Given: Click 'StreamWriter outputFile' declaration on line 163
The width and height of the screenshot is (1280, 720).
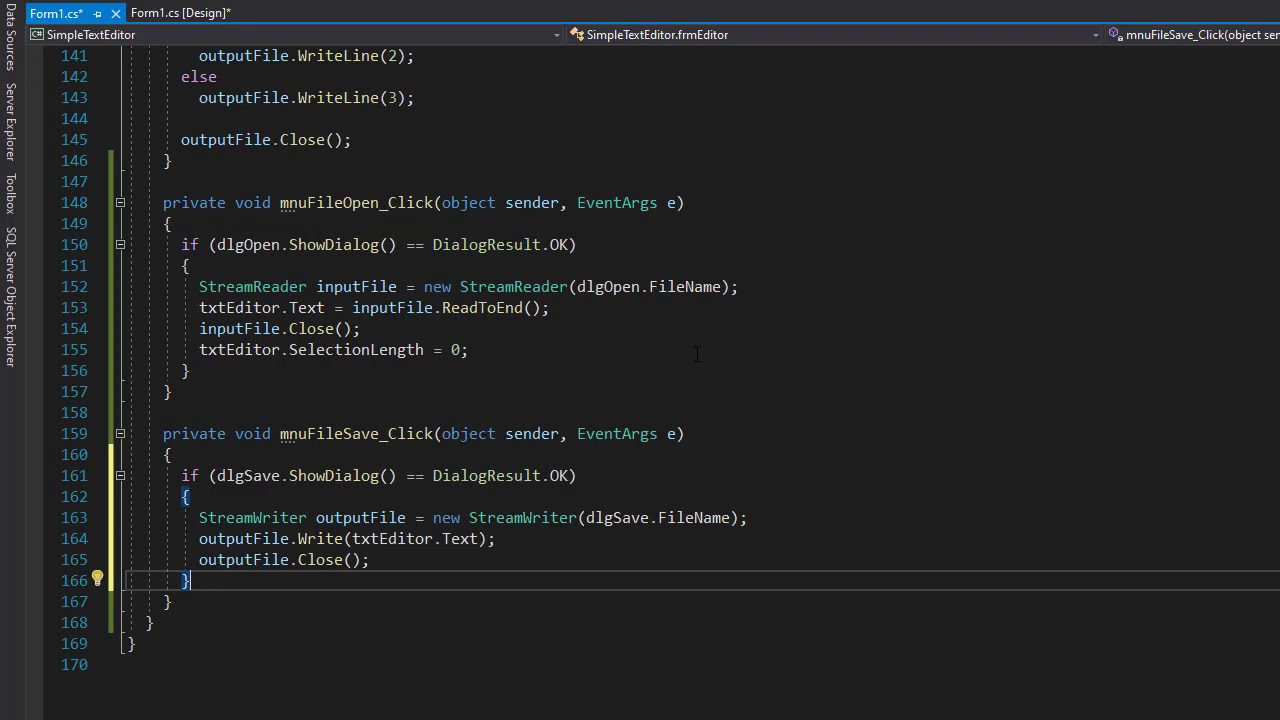Looking at the screenshot, I should (302, 518).
